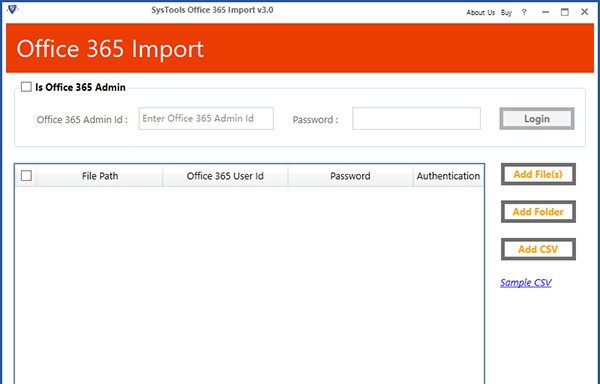Click the Add Folder button
This screenshot has height=384, width=600.
point(538,212)
